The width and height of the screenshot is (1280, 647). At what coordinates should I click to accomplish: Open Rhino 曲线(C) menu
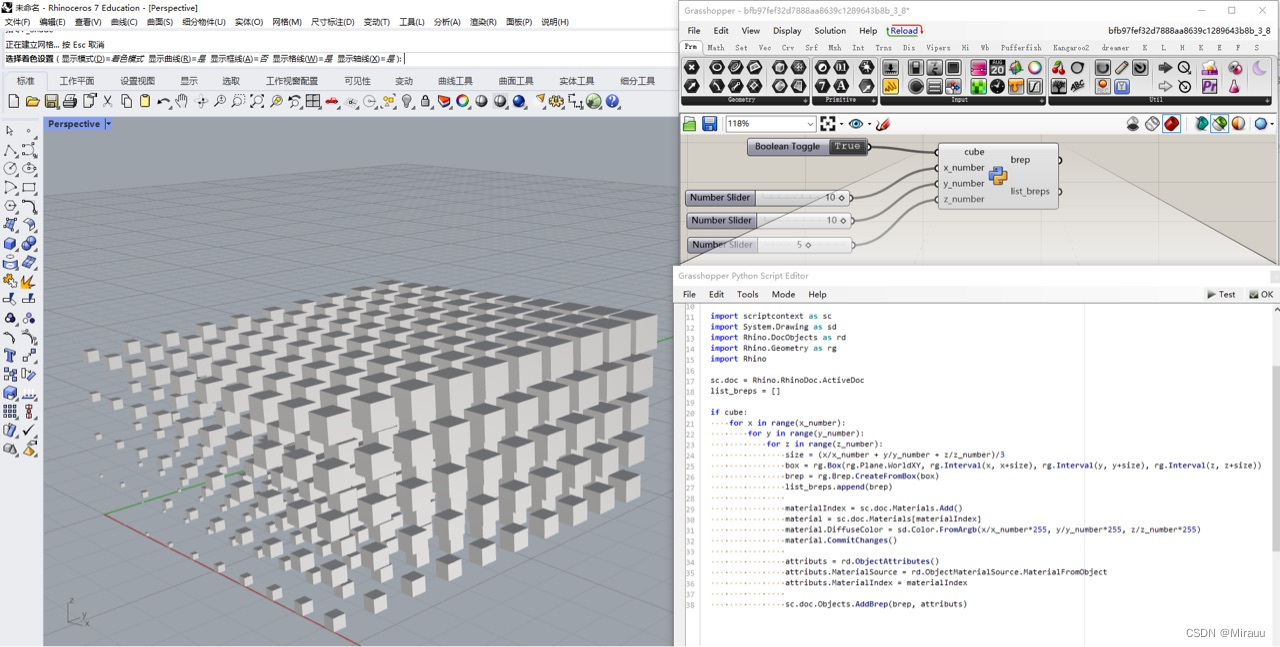(124, 22)
